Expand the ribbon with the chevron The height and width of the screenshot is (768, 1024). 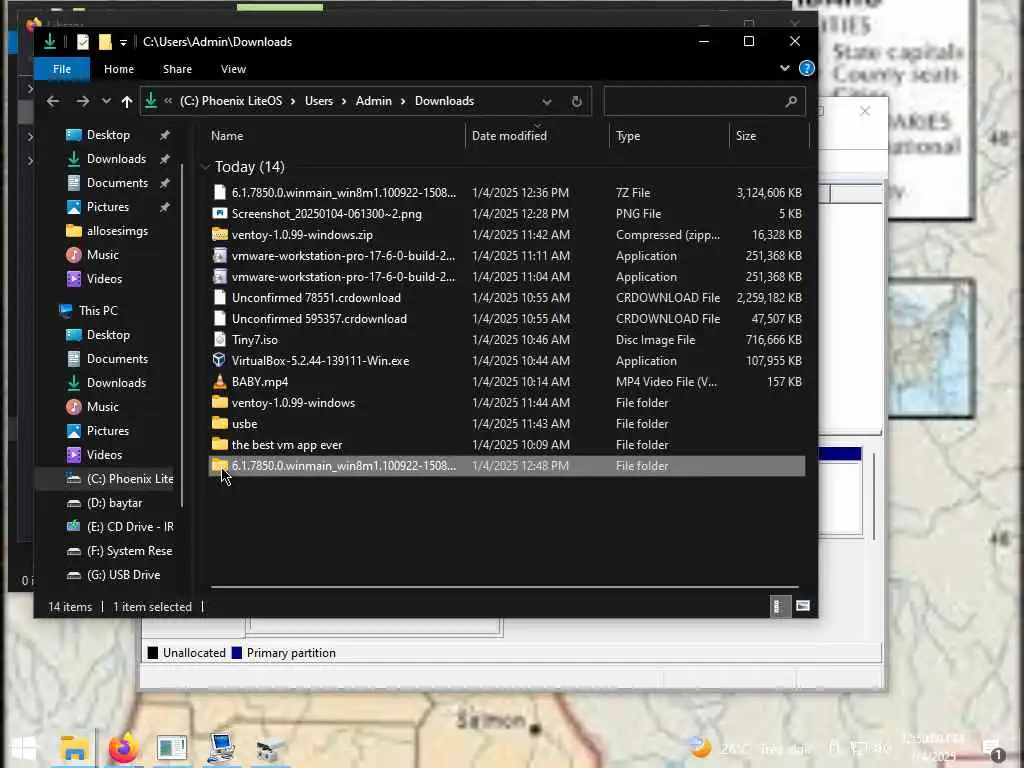(784, 69)
